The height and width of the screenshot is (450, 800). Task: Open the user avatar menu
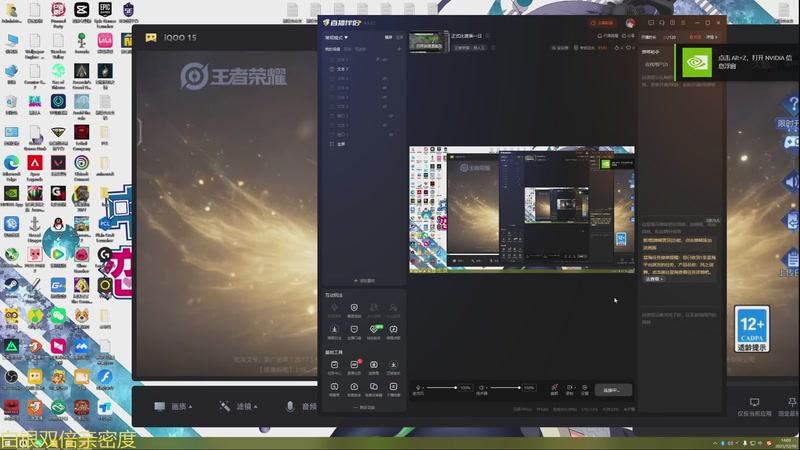630,23
